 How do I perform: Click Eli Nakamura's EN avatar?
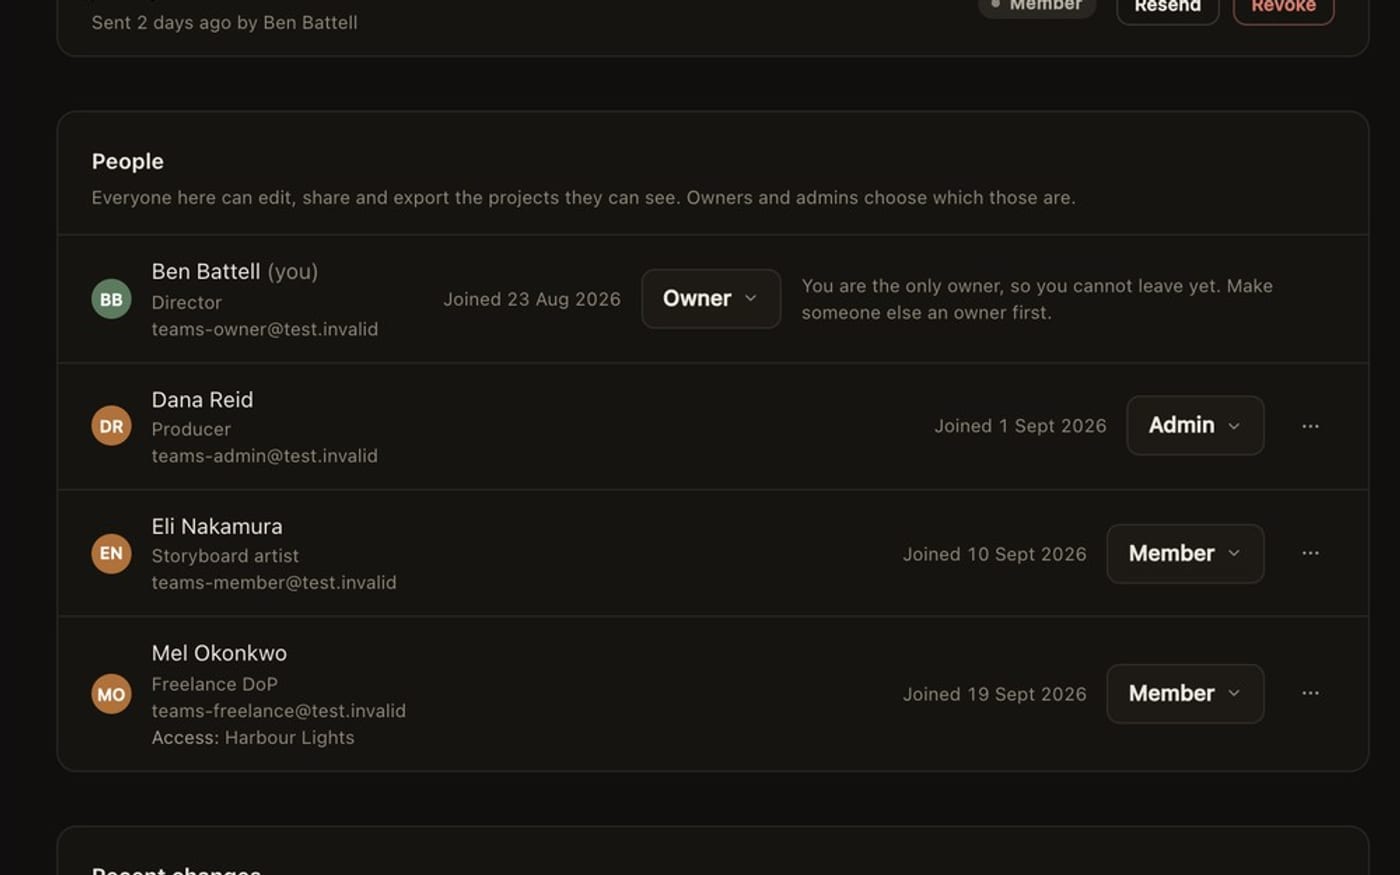click(x=111, y=553)
